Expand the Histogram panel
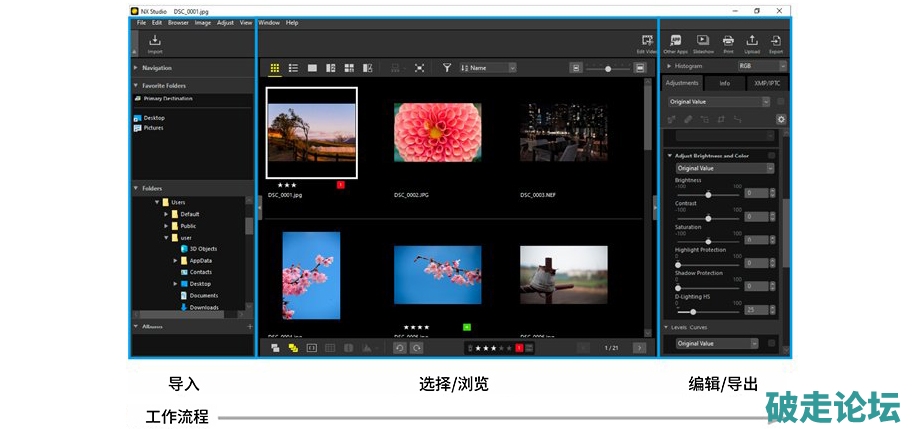 click(x=669, y=66)
